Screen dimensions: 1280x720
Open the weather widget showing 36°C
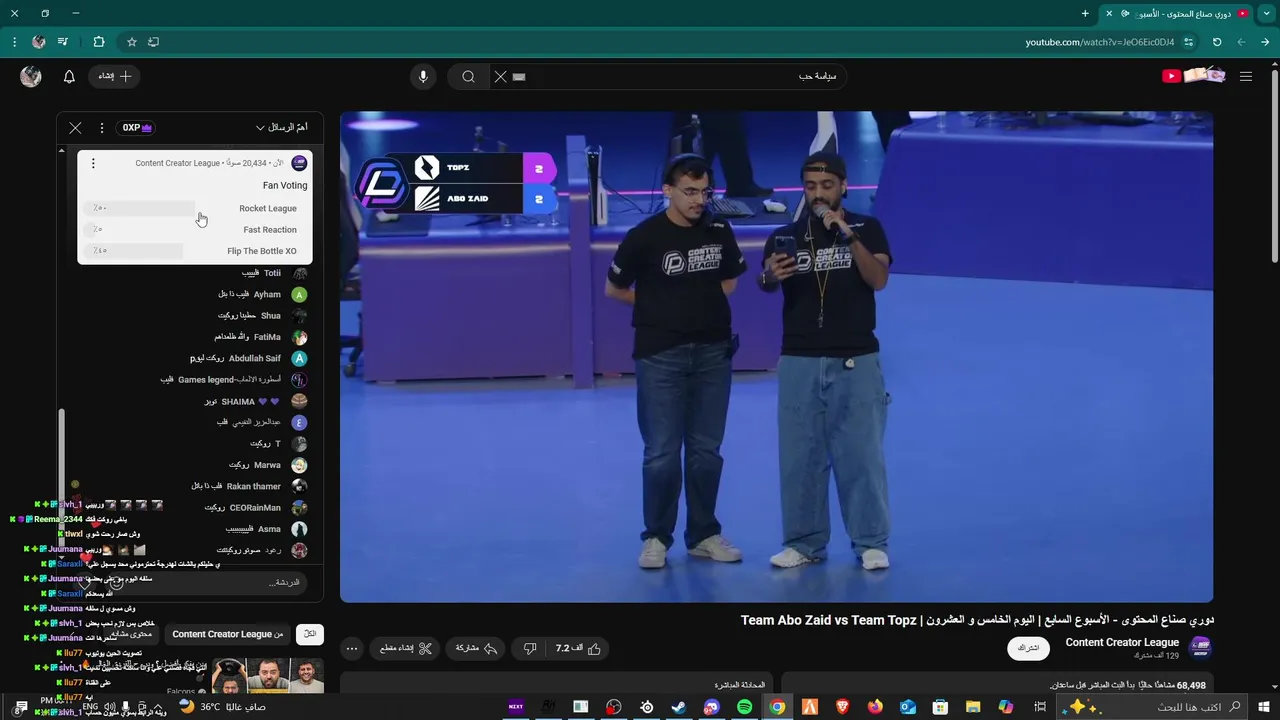(x=222, y=707)
